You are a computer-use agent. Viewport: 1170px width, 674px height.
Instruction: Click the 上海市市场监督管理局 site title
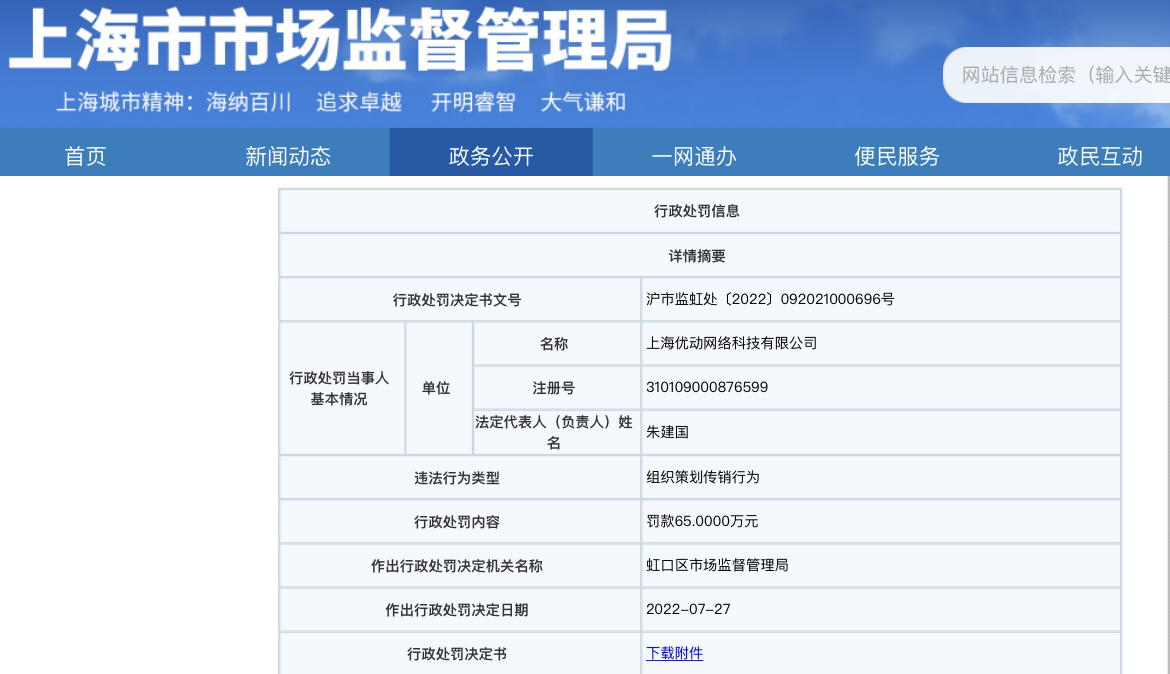click(x=340, y=40)
